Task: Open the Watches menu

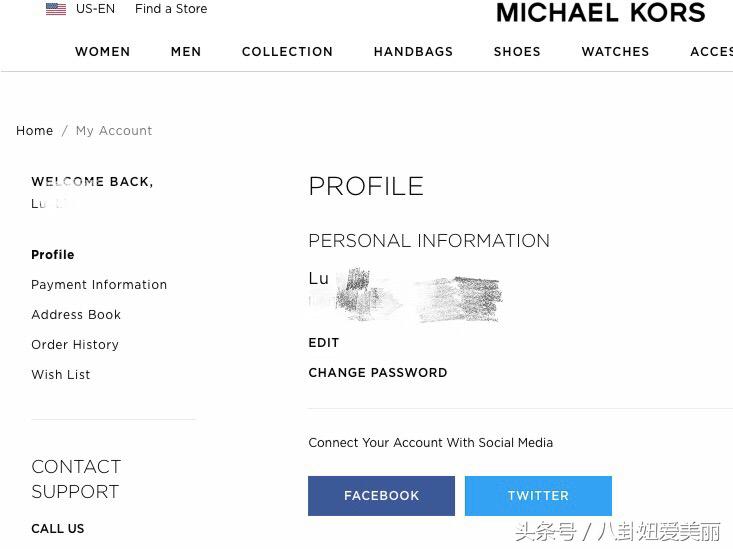Action: 615,52
